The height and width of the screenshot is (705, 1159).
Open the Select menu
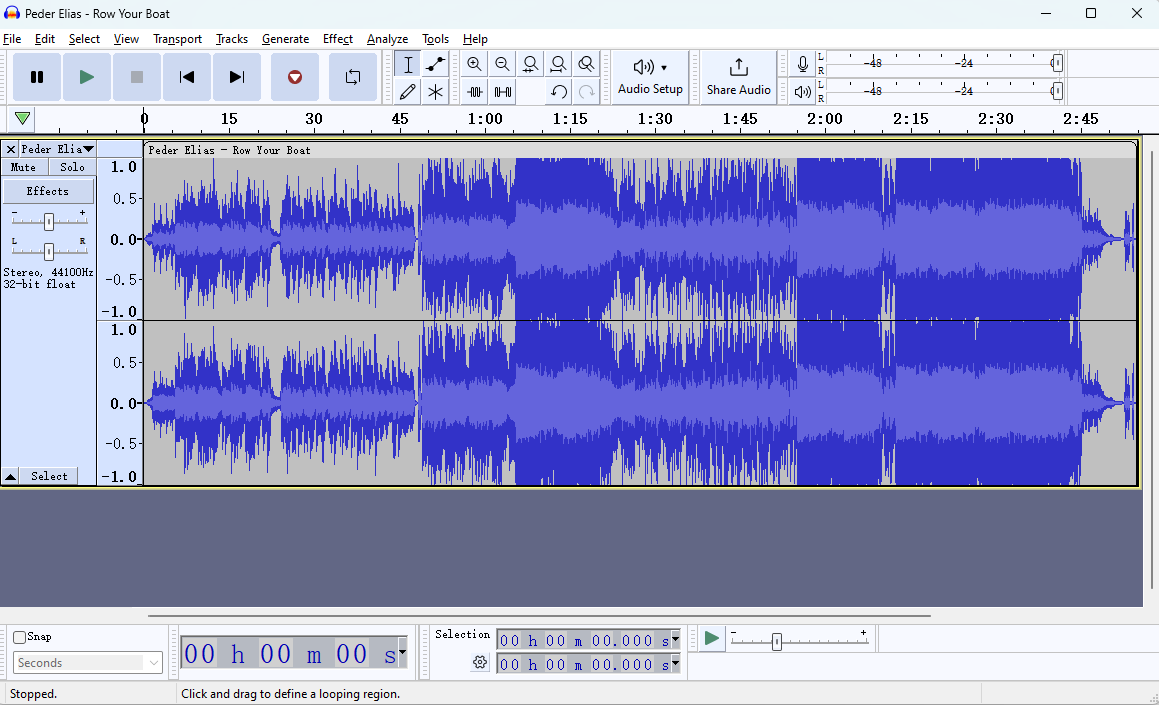click(x=84, y=39)
